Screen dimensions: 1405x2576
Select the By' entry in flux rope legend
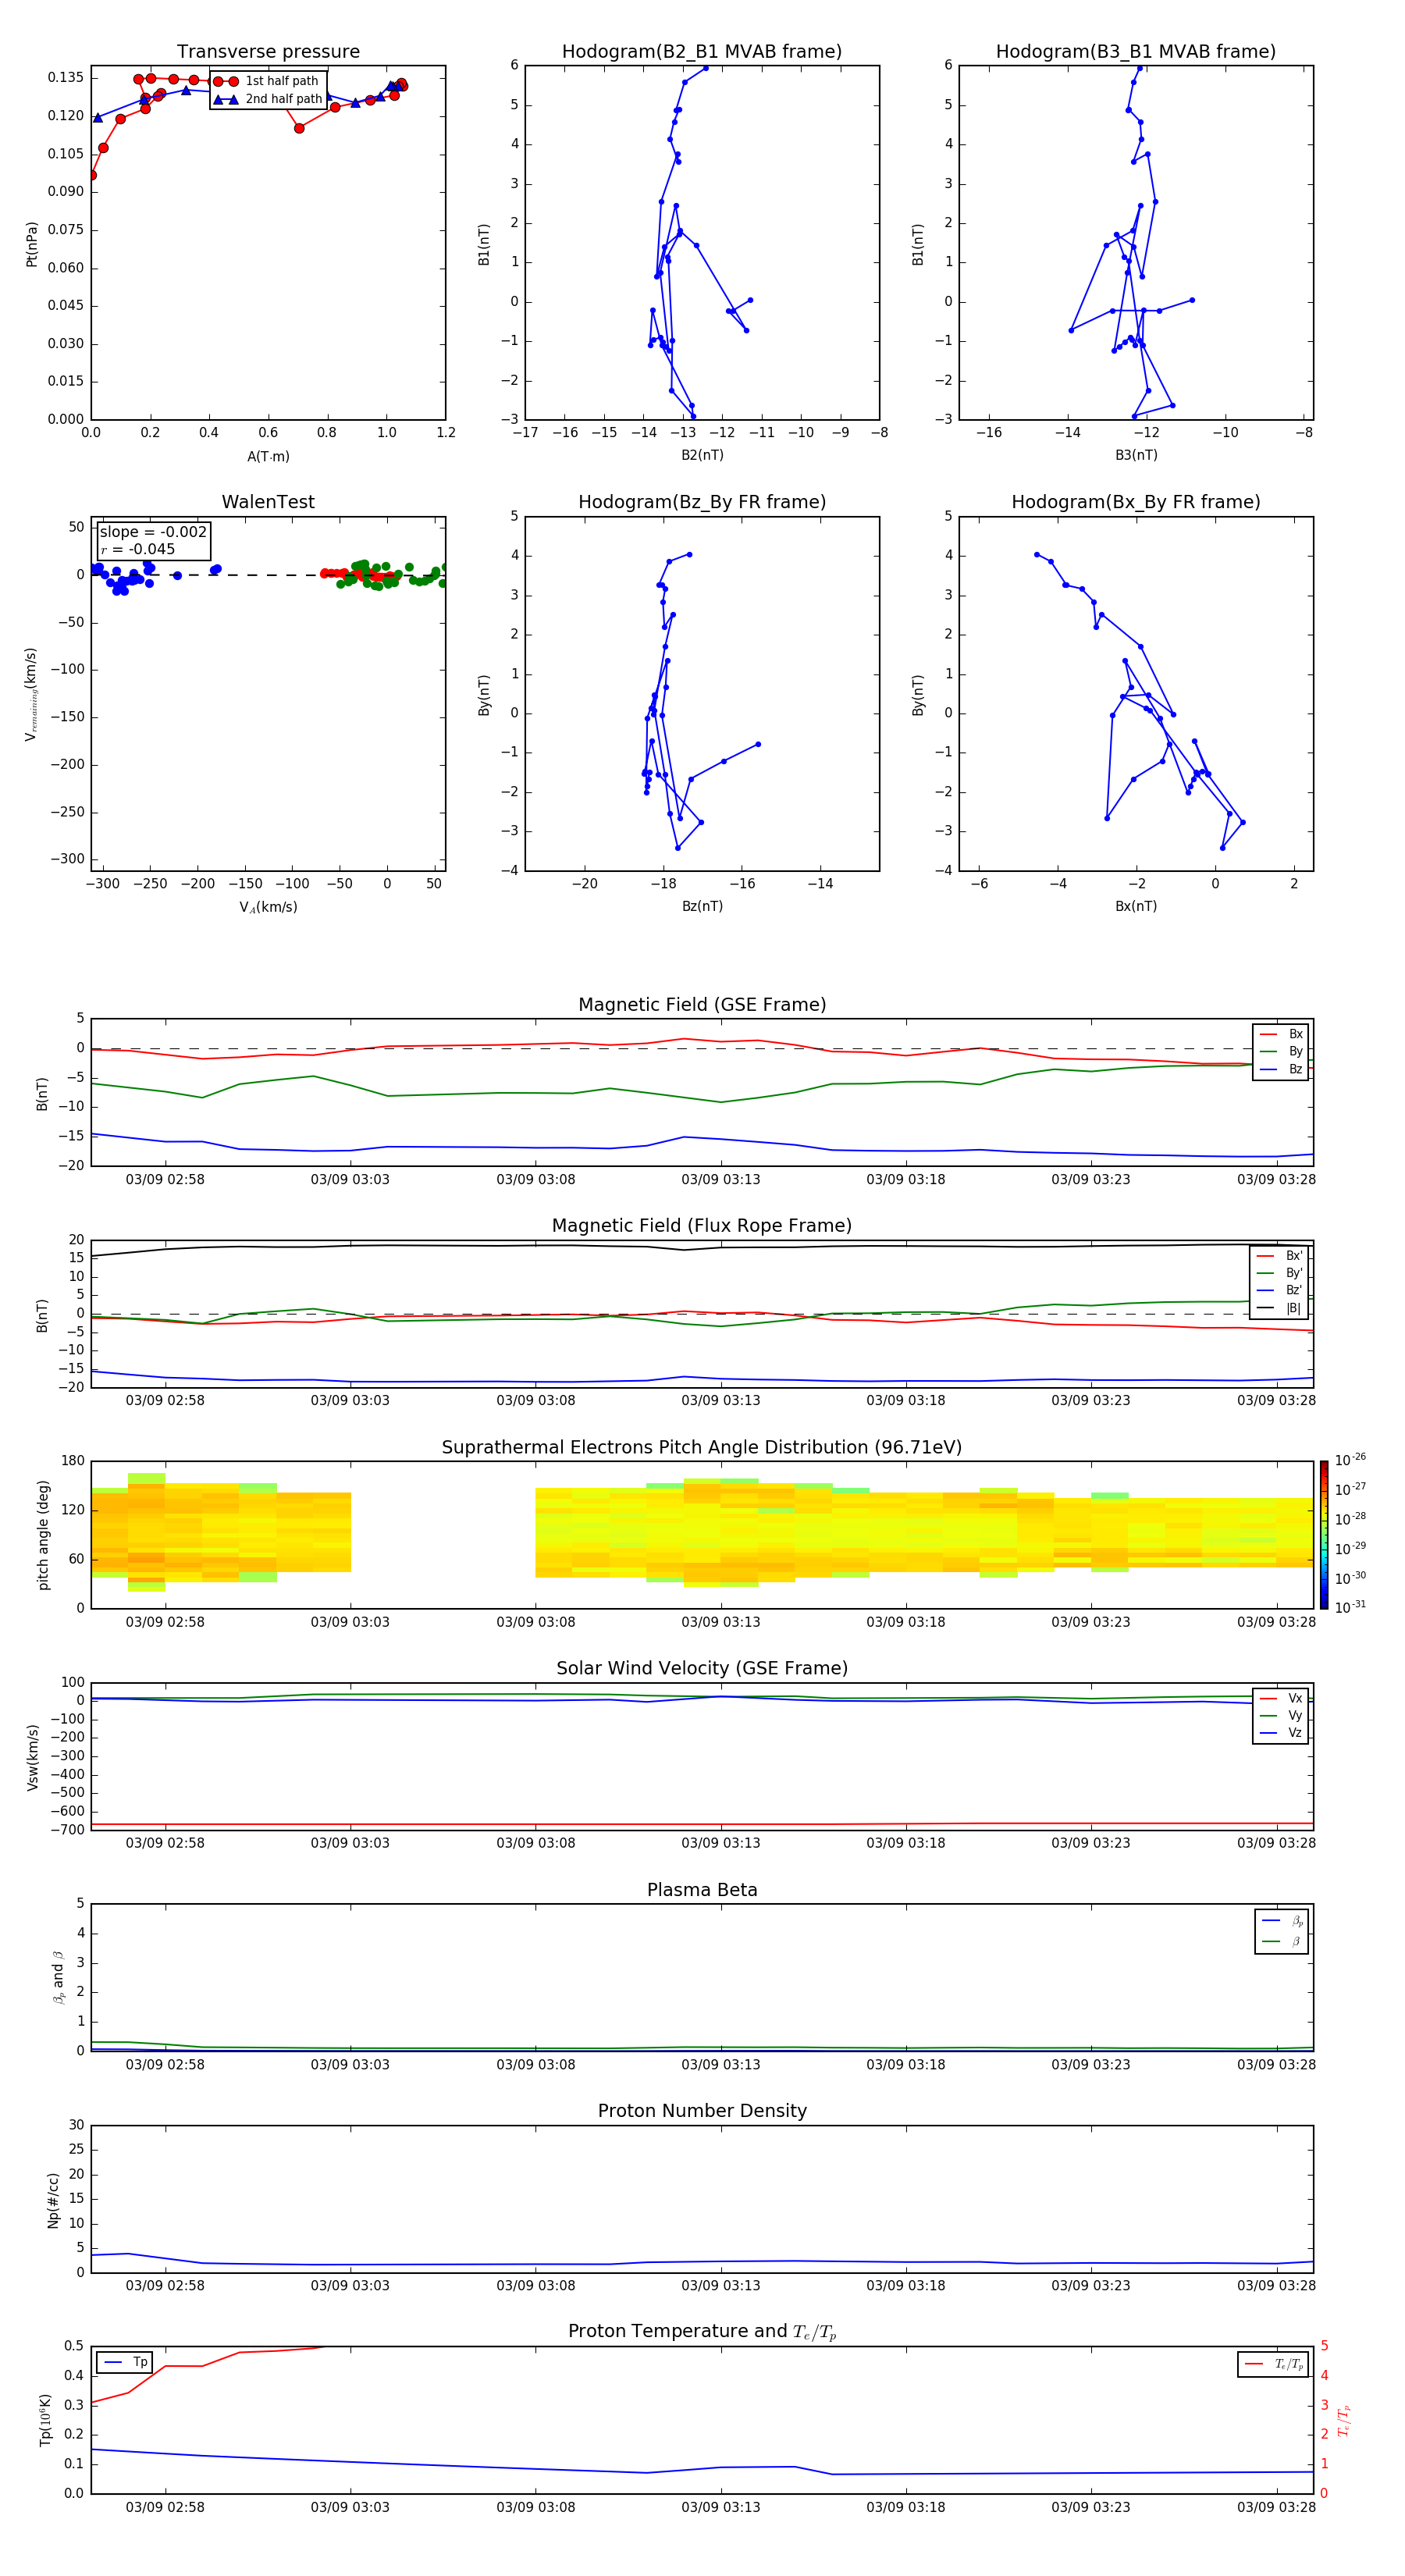(x=1280, y=1273)
